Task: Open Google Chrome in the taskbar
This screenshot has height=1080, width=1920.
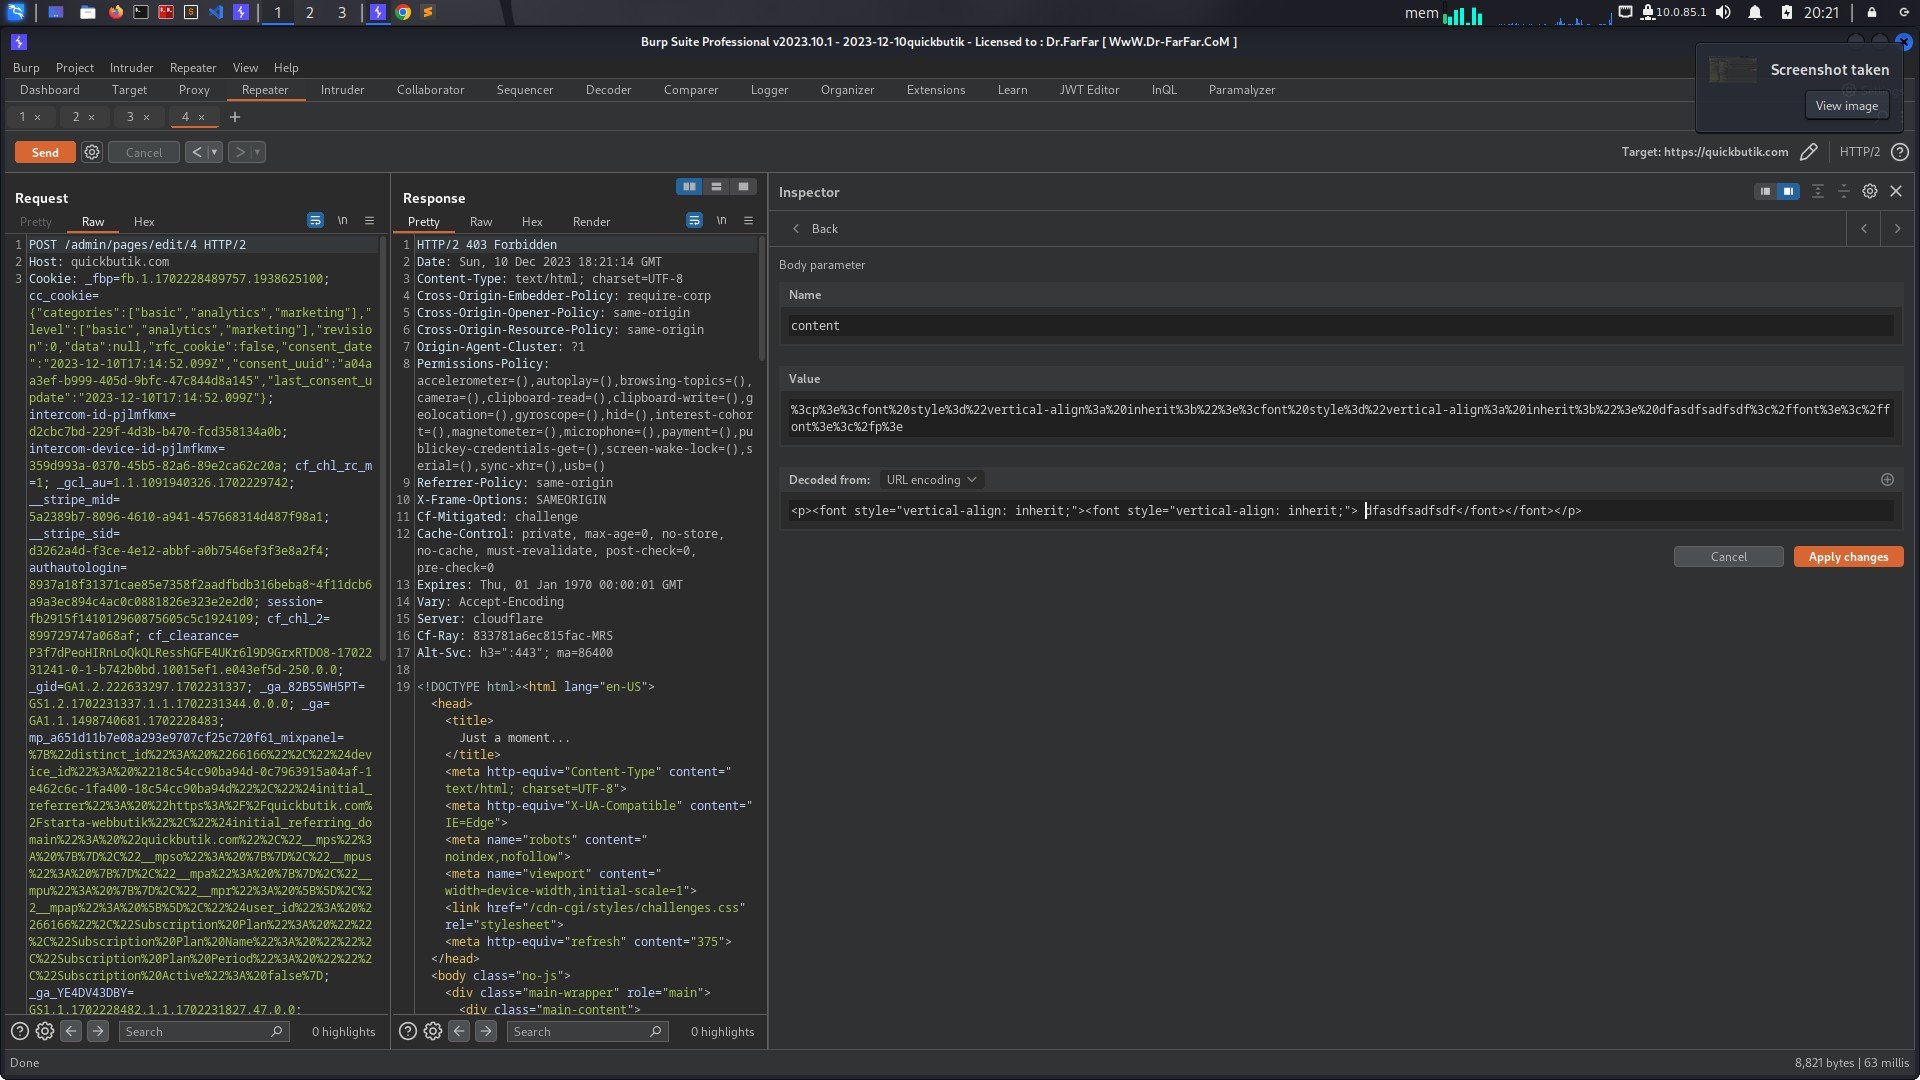Action: point(403,12)
